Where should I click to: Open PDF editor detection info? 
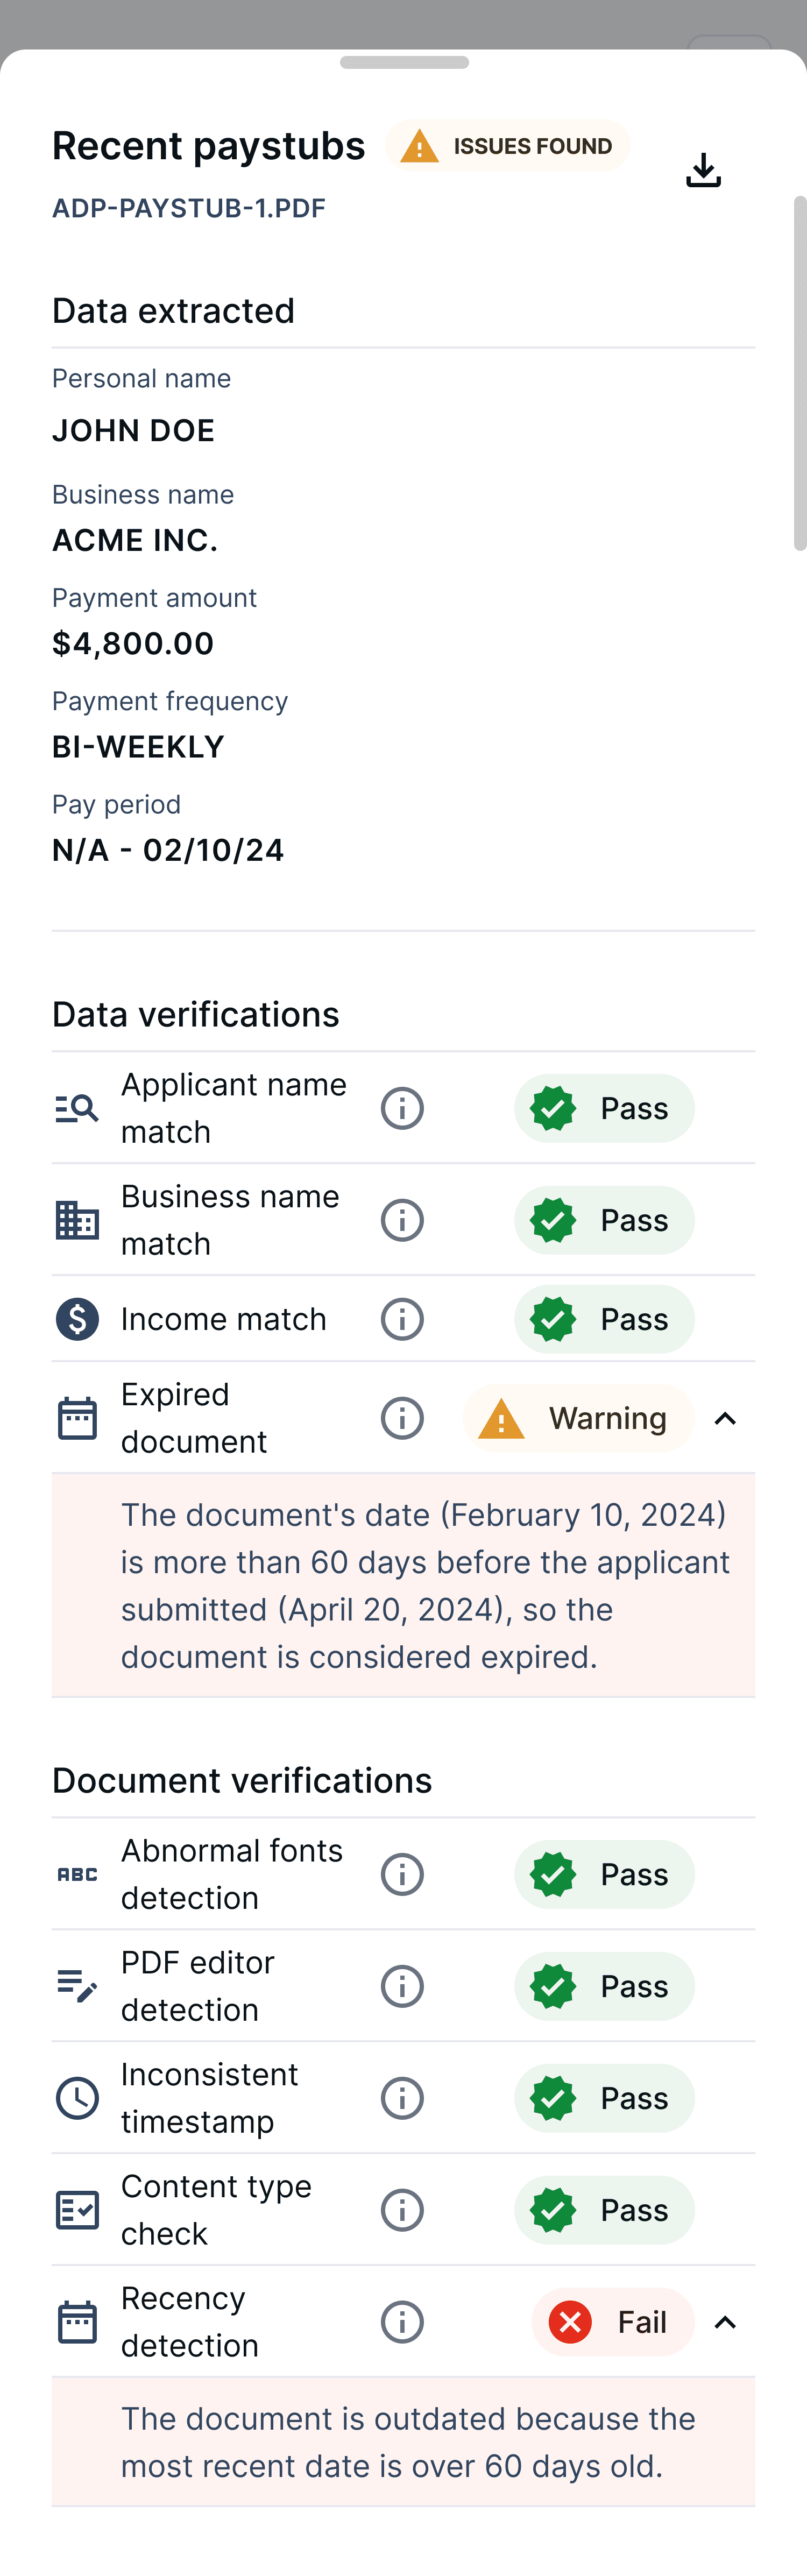[402, 1986]
